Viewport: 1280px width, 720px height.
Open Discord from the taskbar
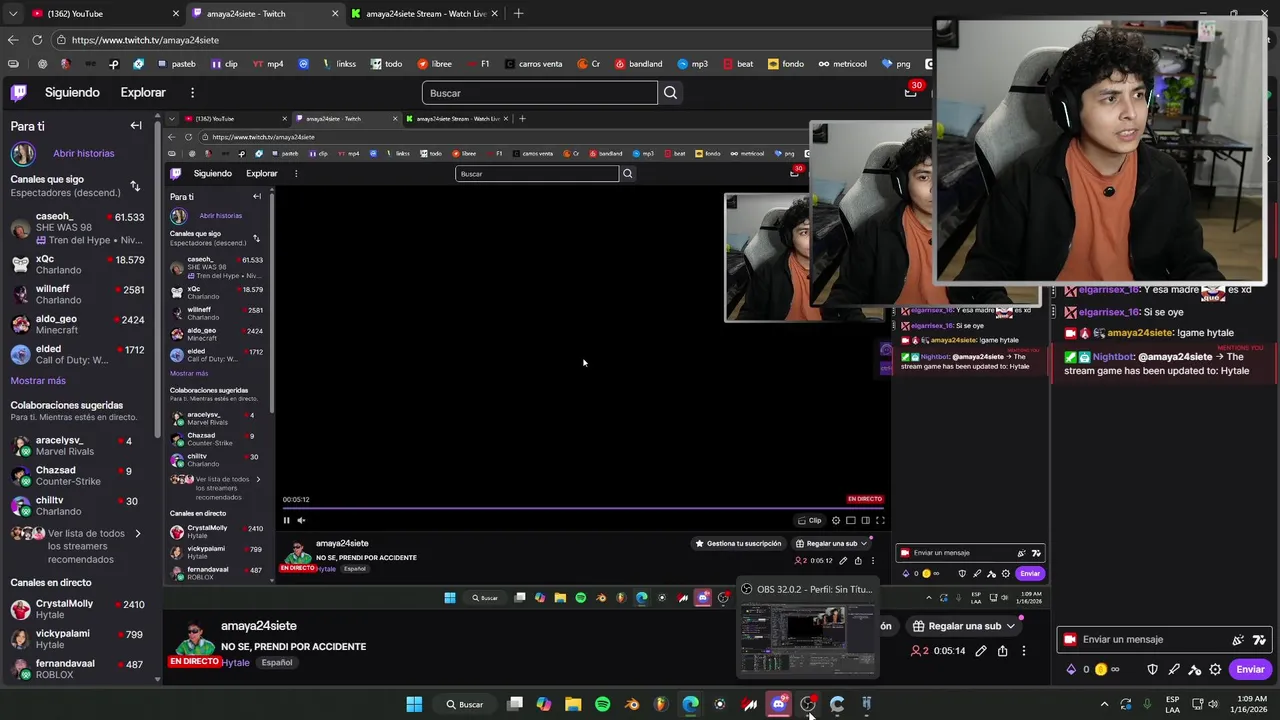click(778, 704)
